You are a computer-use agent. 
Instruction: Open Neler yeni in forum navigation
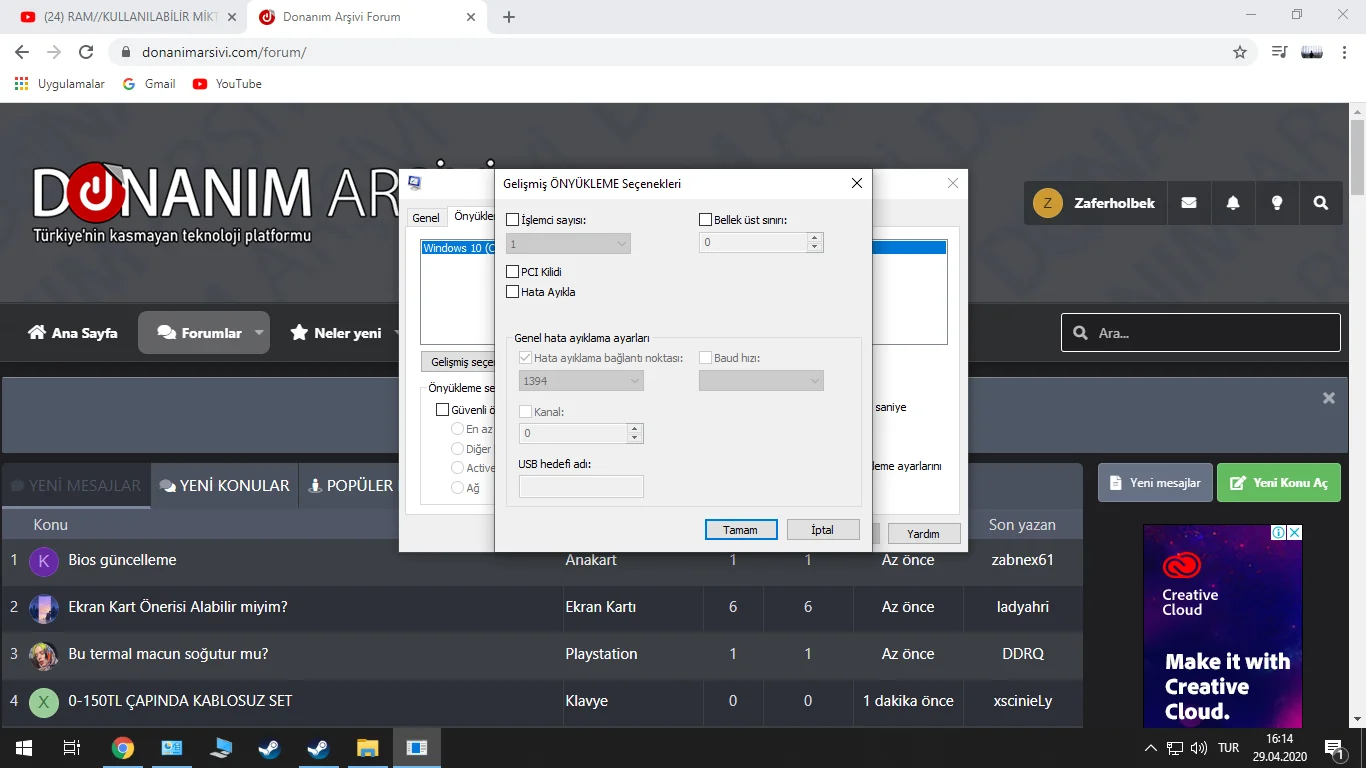tap(336, 333)
